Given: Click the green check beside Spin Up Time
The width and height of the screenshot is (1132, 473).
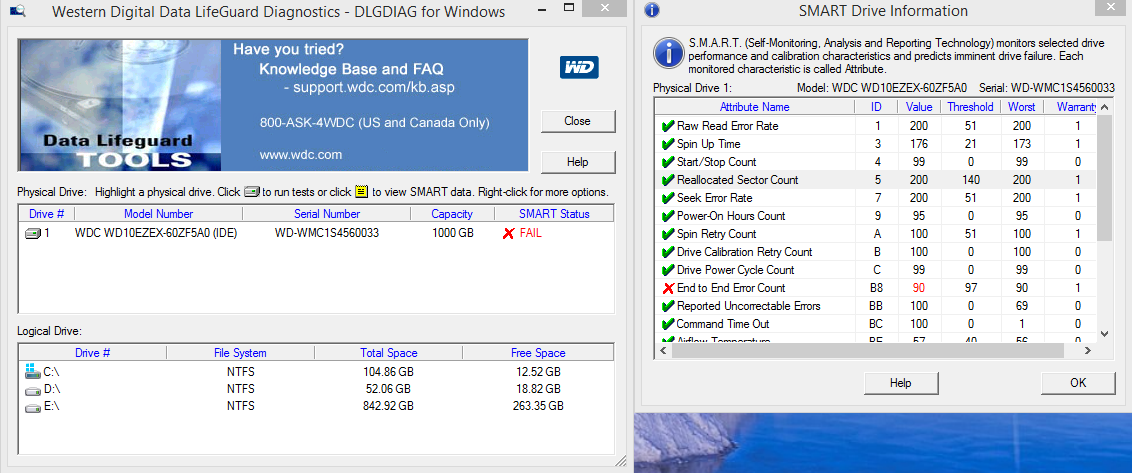Looking at the screenshot, I should (x=668, y=144).
